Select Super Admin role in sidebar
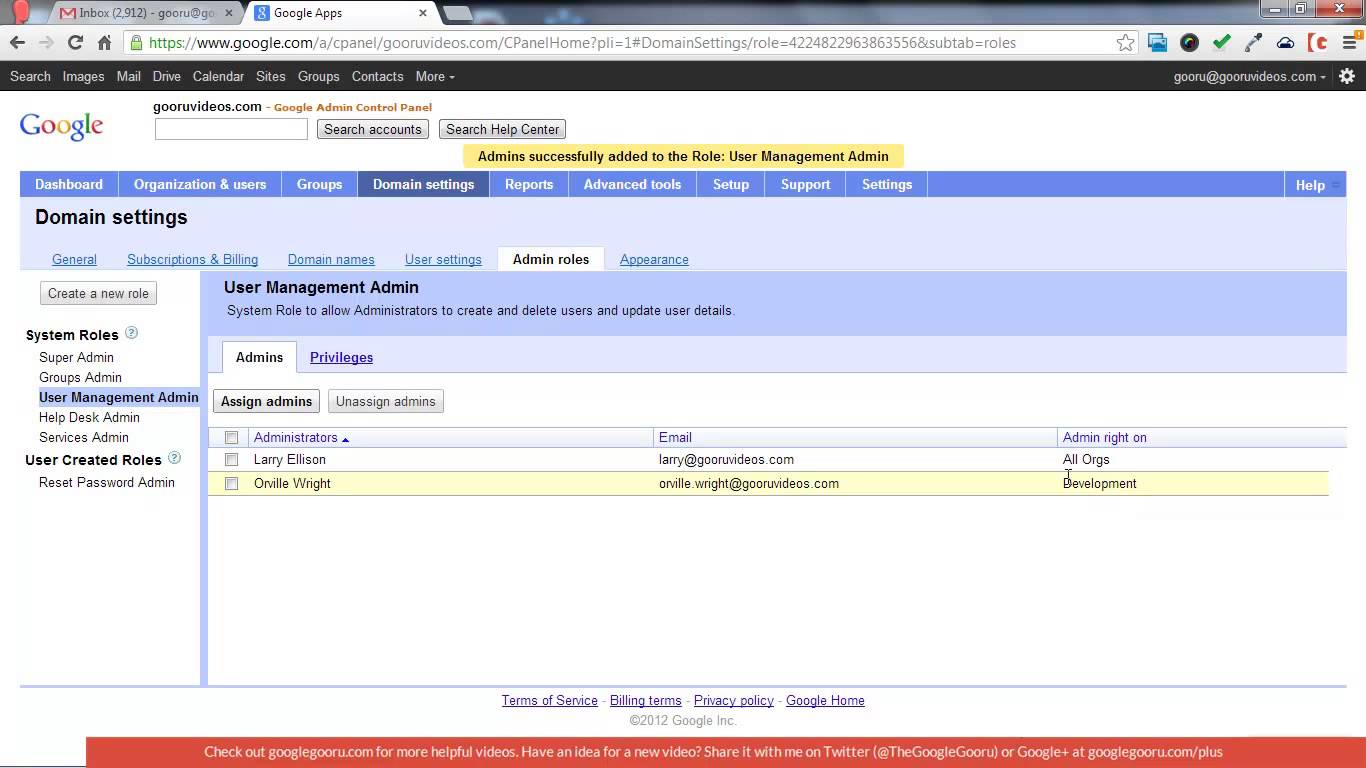Viewport: 1366px width, 768px height. point(76,357)
